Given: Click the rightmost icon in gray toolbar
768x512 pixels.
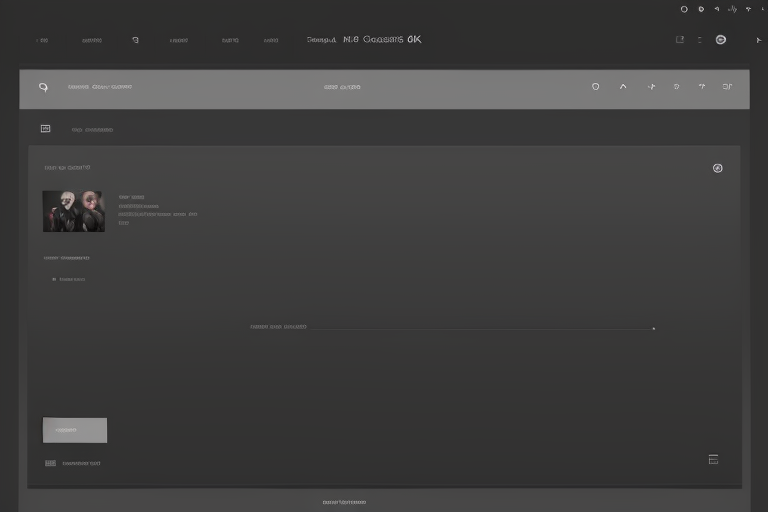Looking at the screenshot, I should click(728, 87).
